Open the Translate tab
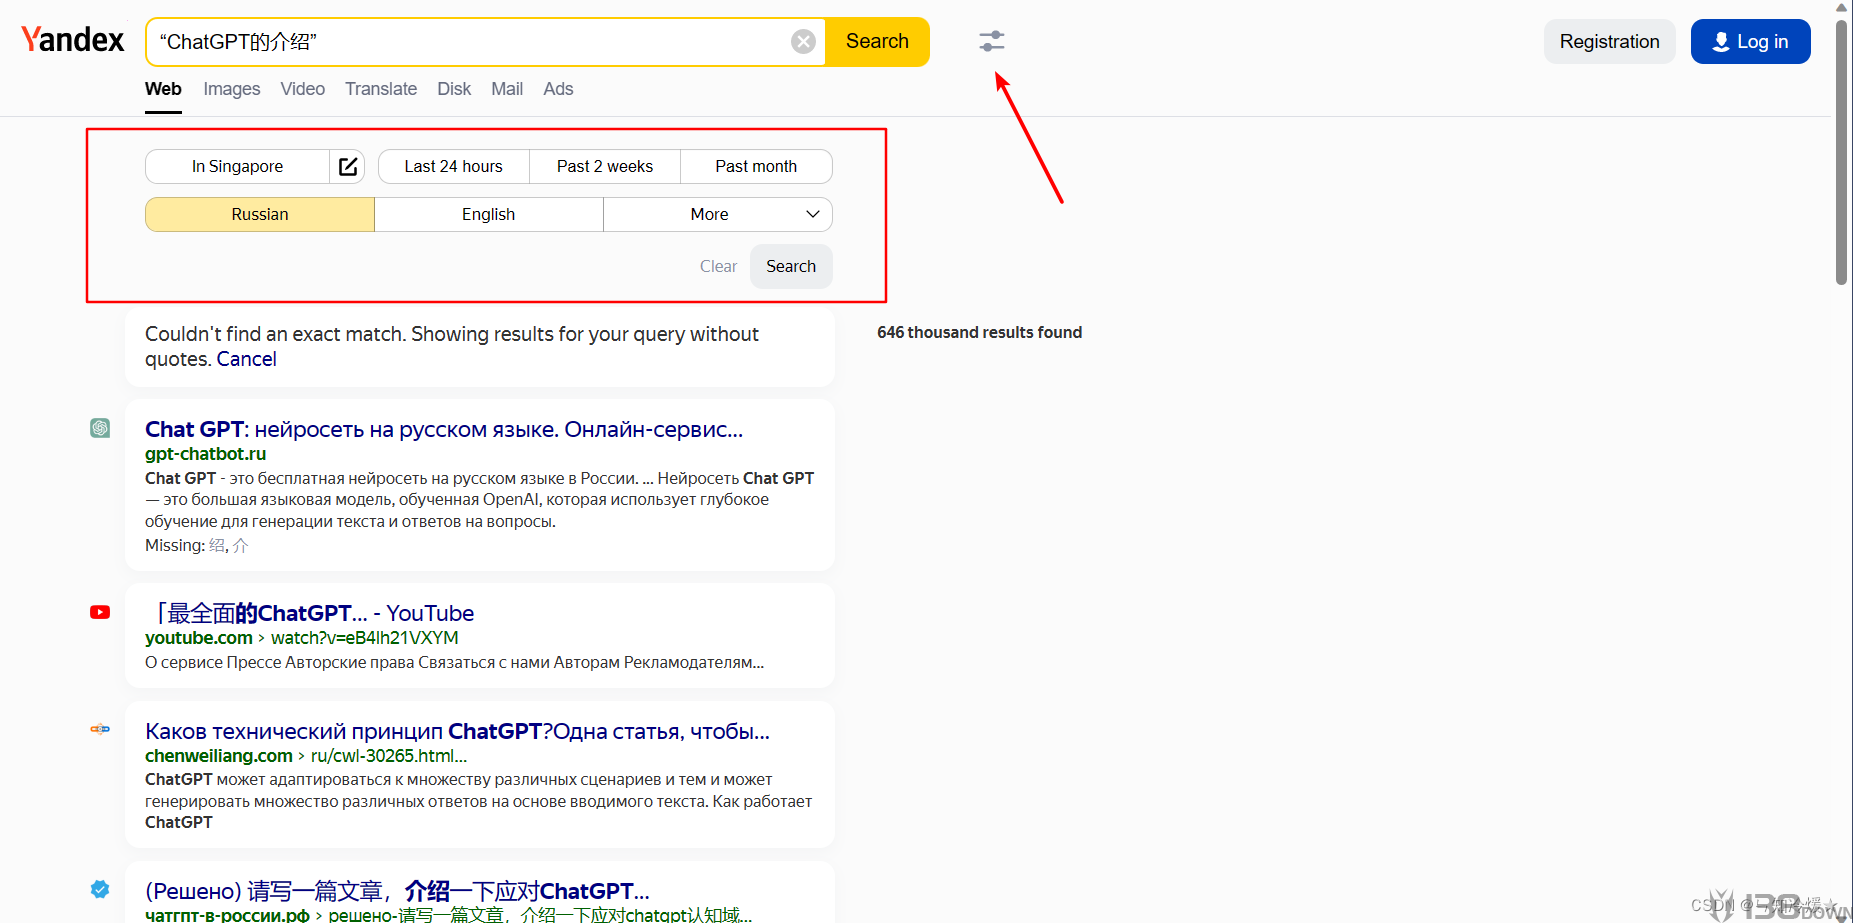The height and width of the screenshot is (923, 1853). [x=381, y=89]
